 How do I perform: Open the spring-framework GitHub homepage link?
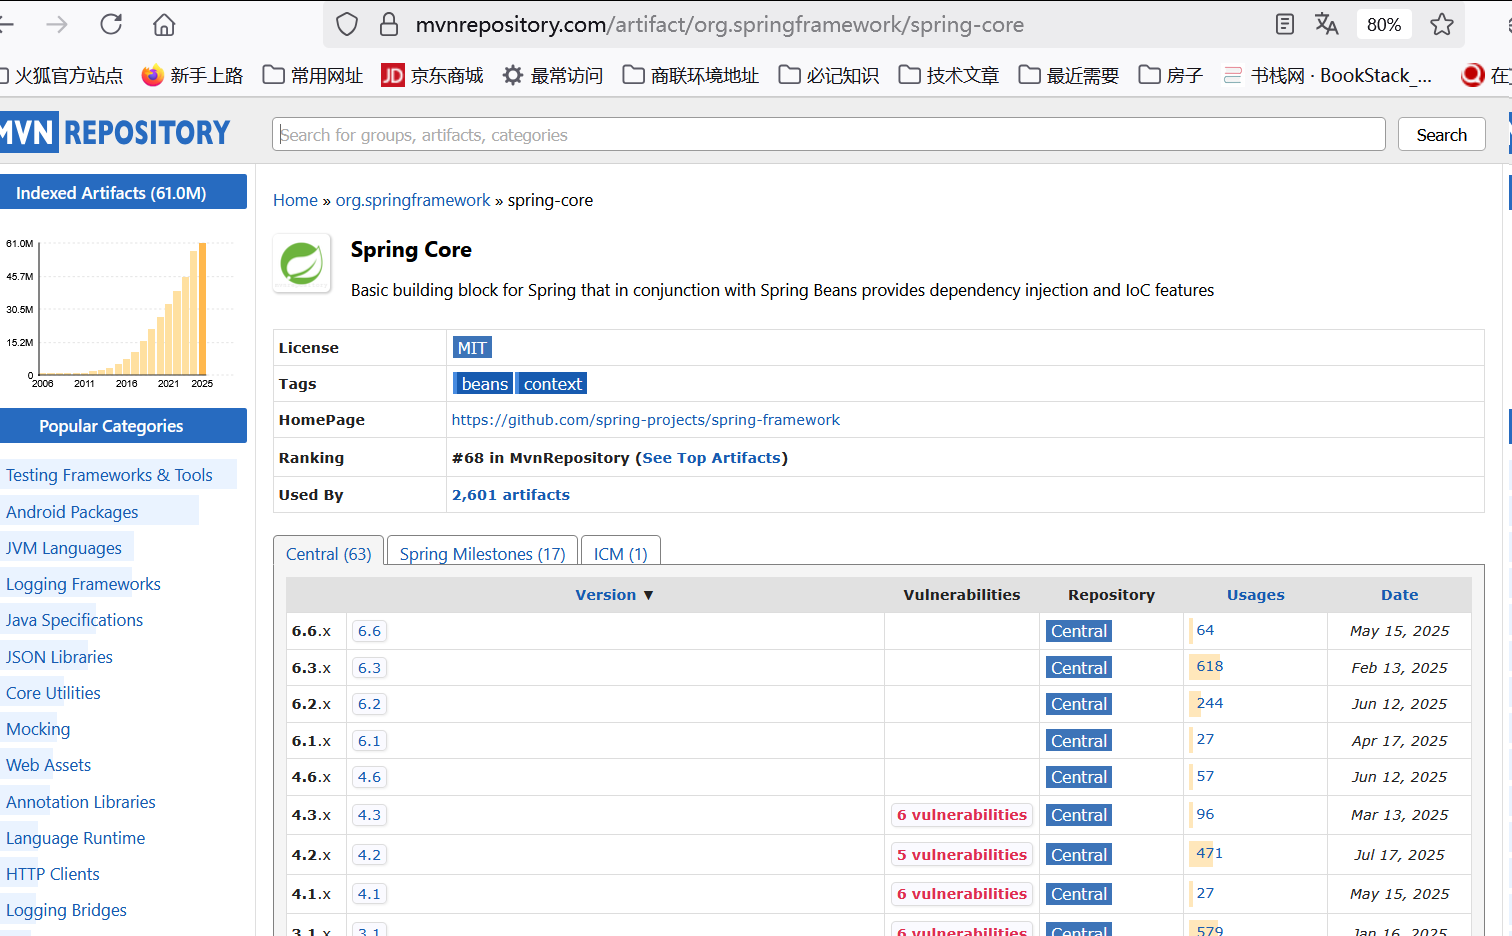[645, 420]
